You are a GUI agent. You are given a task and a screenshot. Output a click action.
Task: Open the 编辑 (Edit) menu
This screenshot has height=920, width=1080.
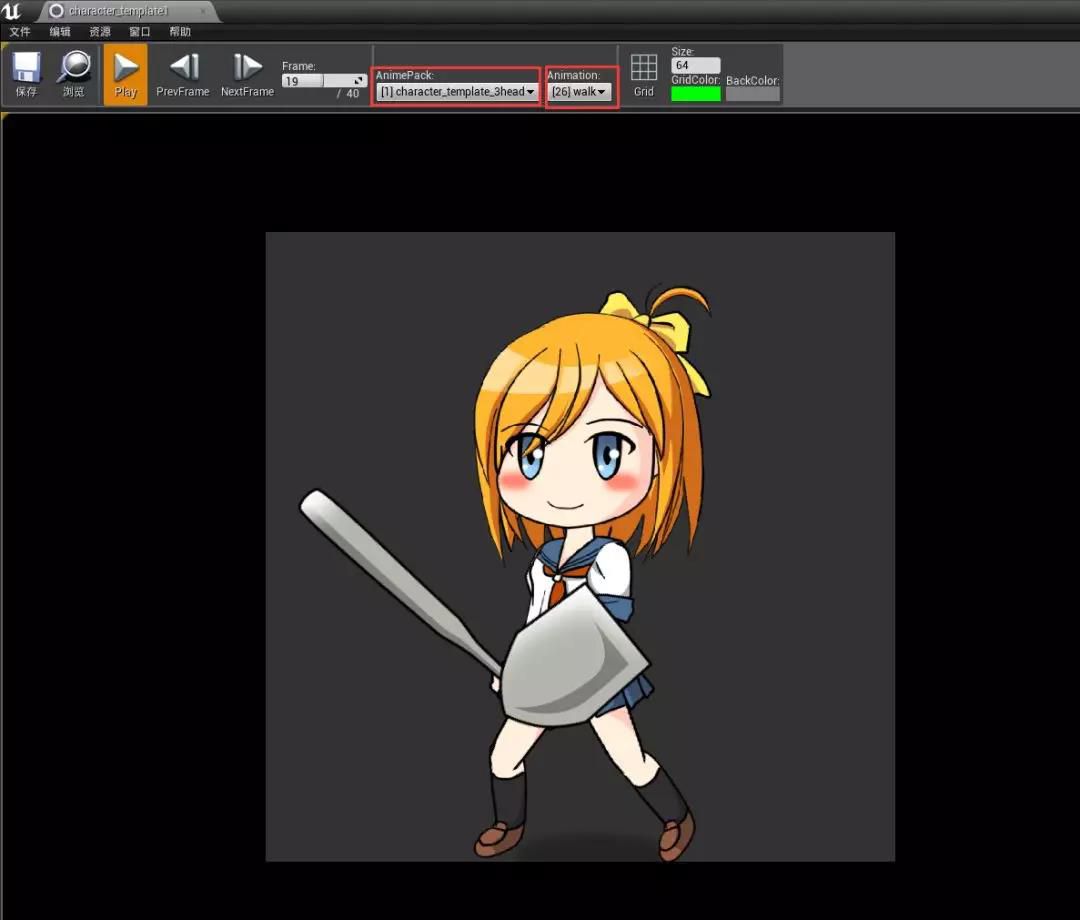tap(60, 32)
